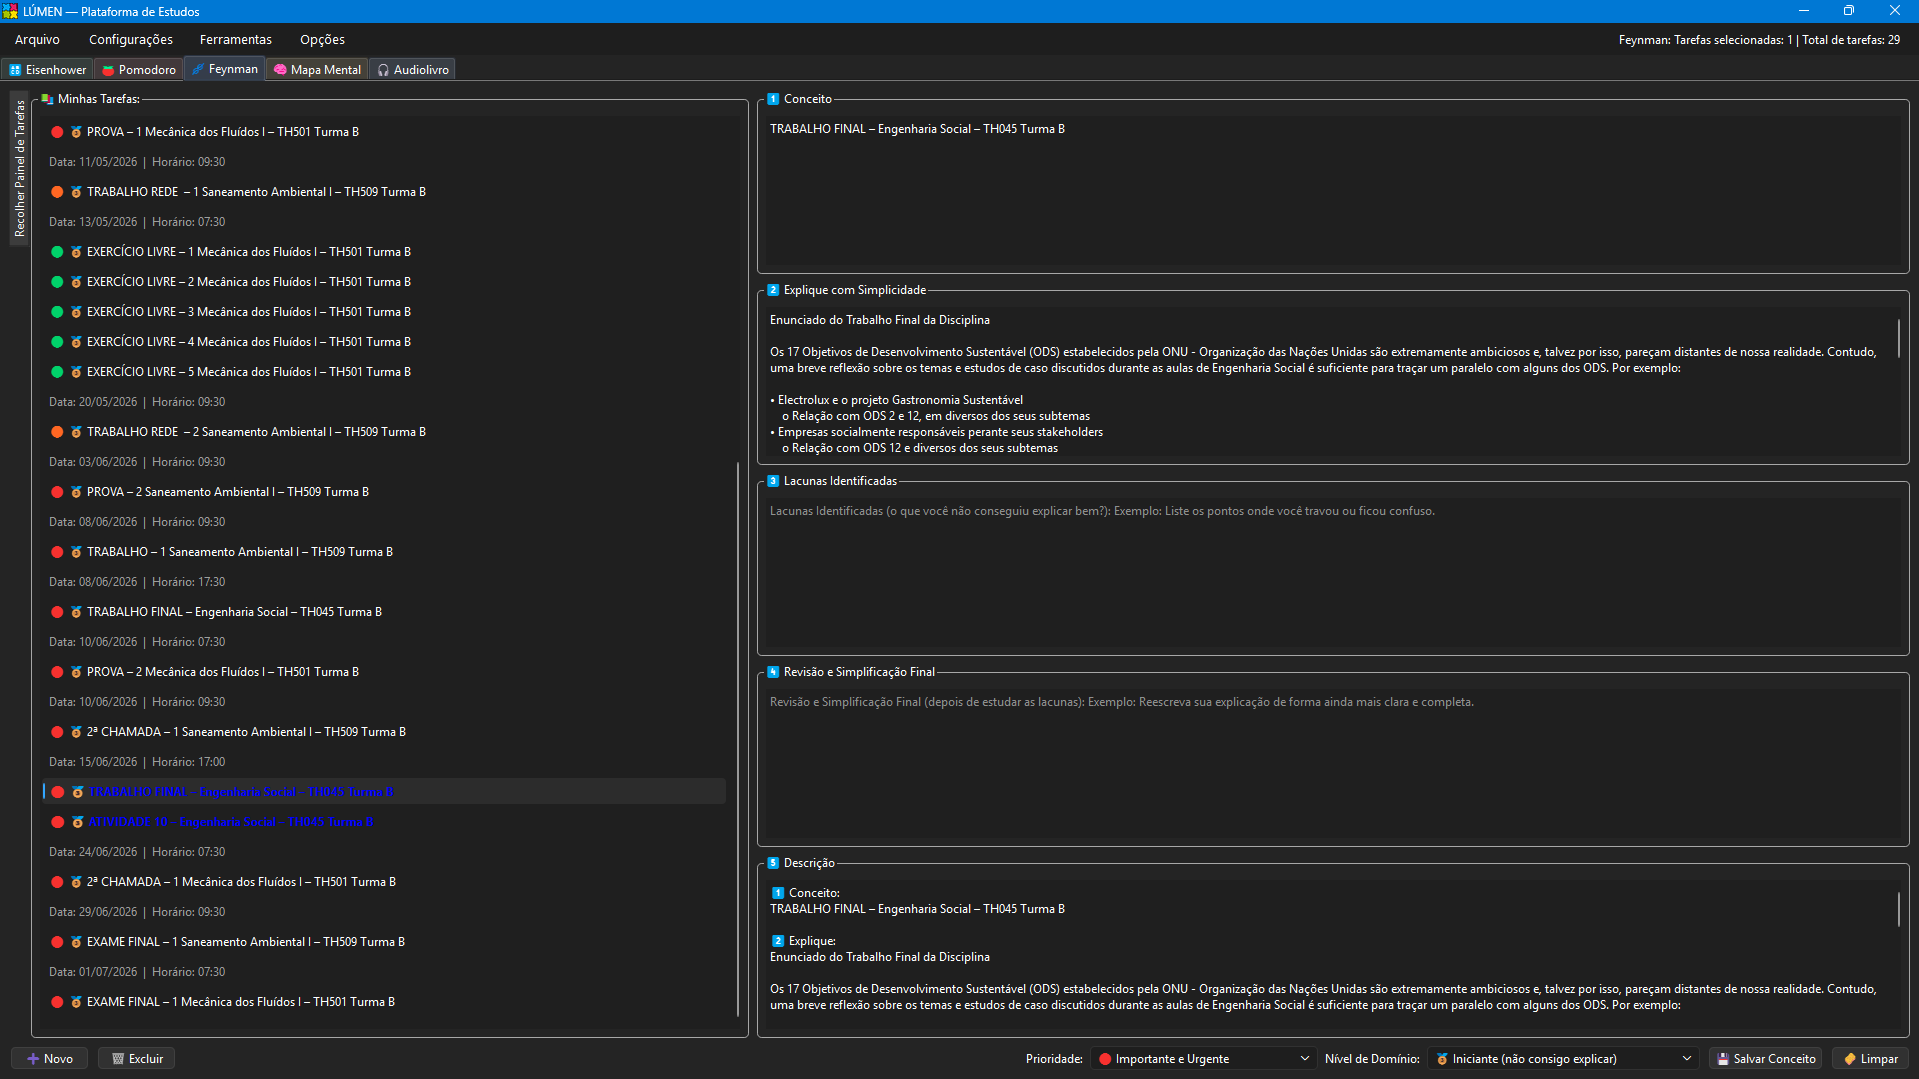Collapse the task panel via Recolher Painel de Tarefas
Viewport: 1919px width, 1079px height.
click(x=19, y=168)
